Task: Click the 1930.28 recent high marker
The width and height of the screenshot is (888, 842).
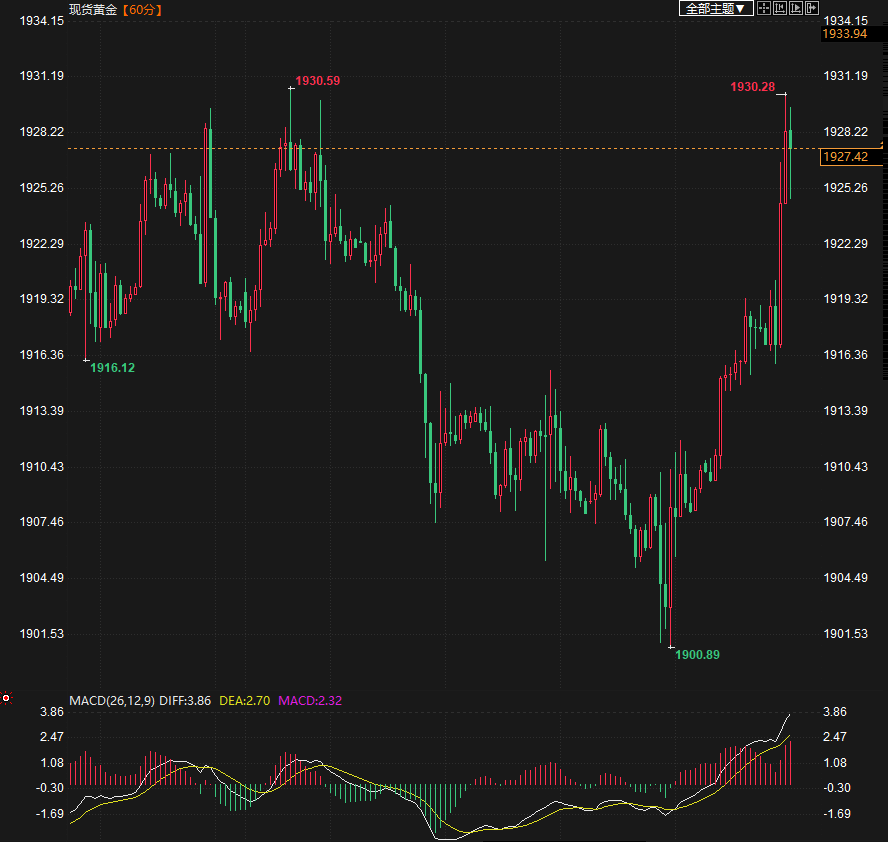Action: 752,88
